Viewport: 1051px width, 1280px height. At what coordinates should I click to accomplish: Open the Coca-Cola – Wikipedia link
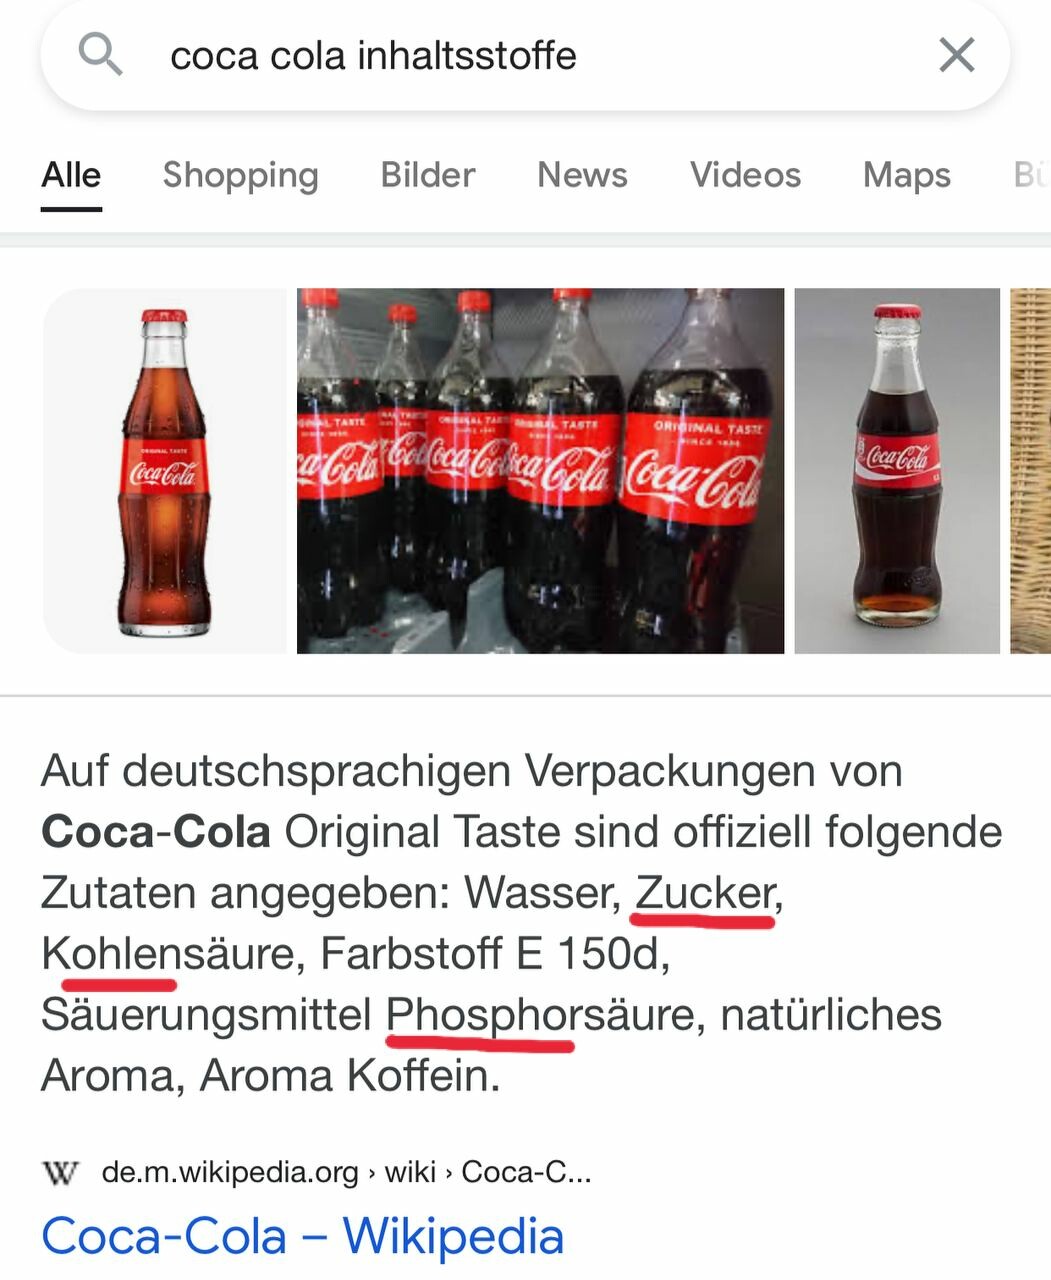click(x=303, y=1236)
